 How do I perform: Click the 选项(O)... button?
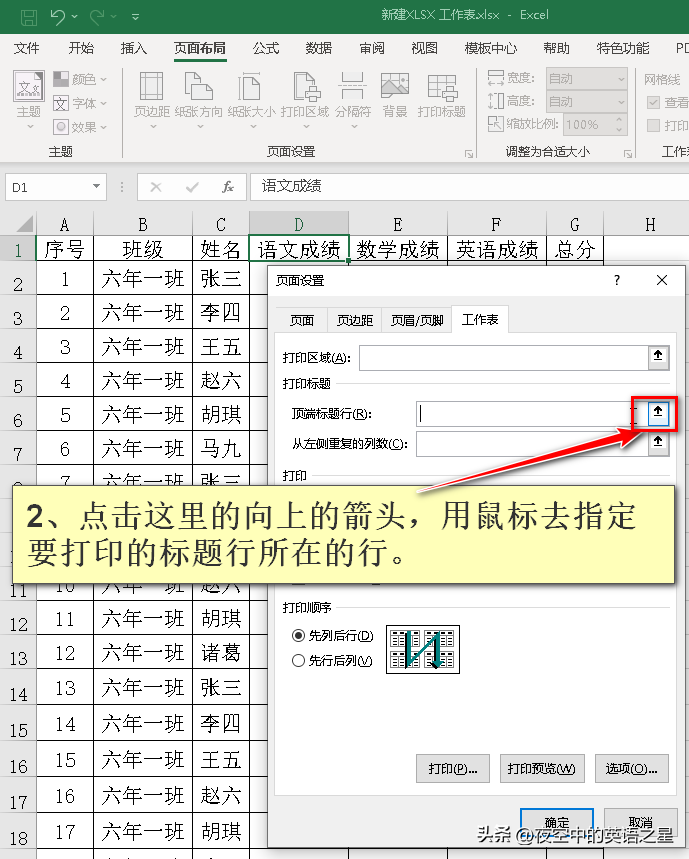[632, 769]
